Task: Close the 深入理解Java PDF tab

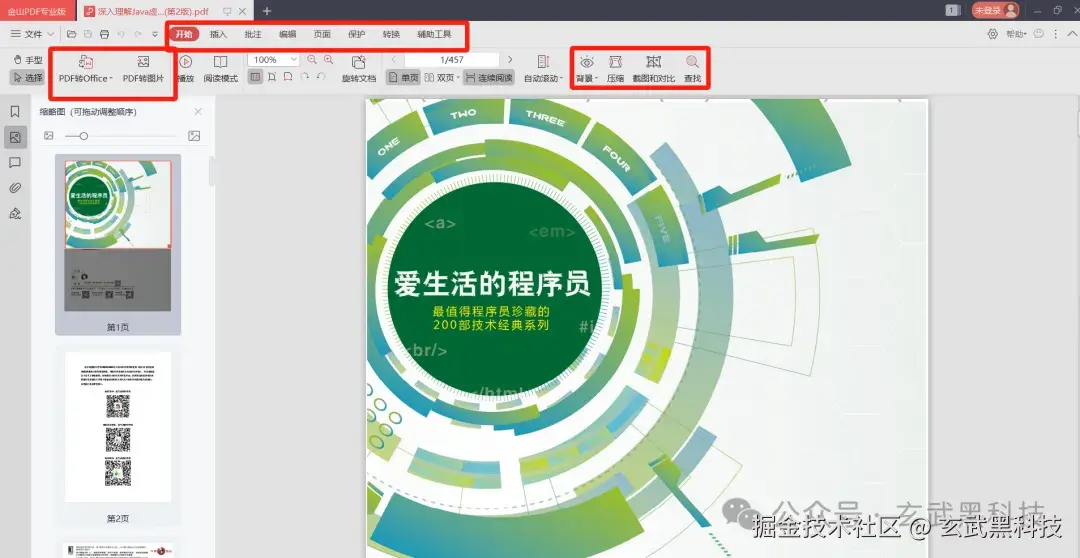Action: pyautogui.click(x=242, y=11)
